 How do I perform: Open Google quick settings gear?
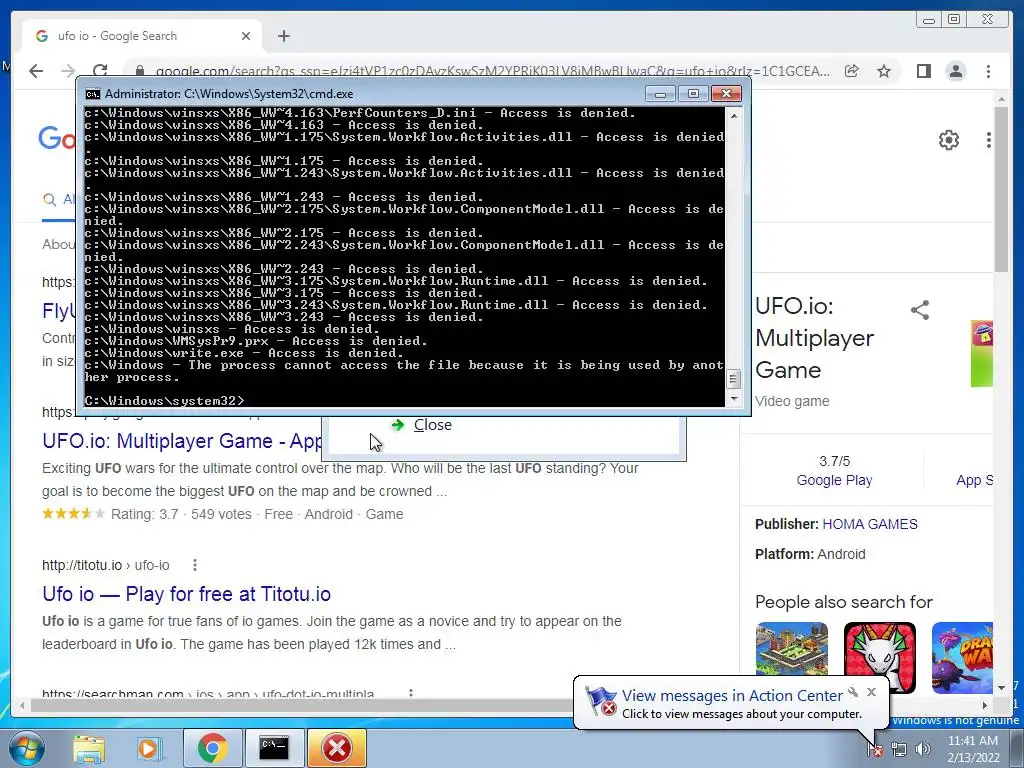pyautogui.click(x=948, y=140)
